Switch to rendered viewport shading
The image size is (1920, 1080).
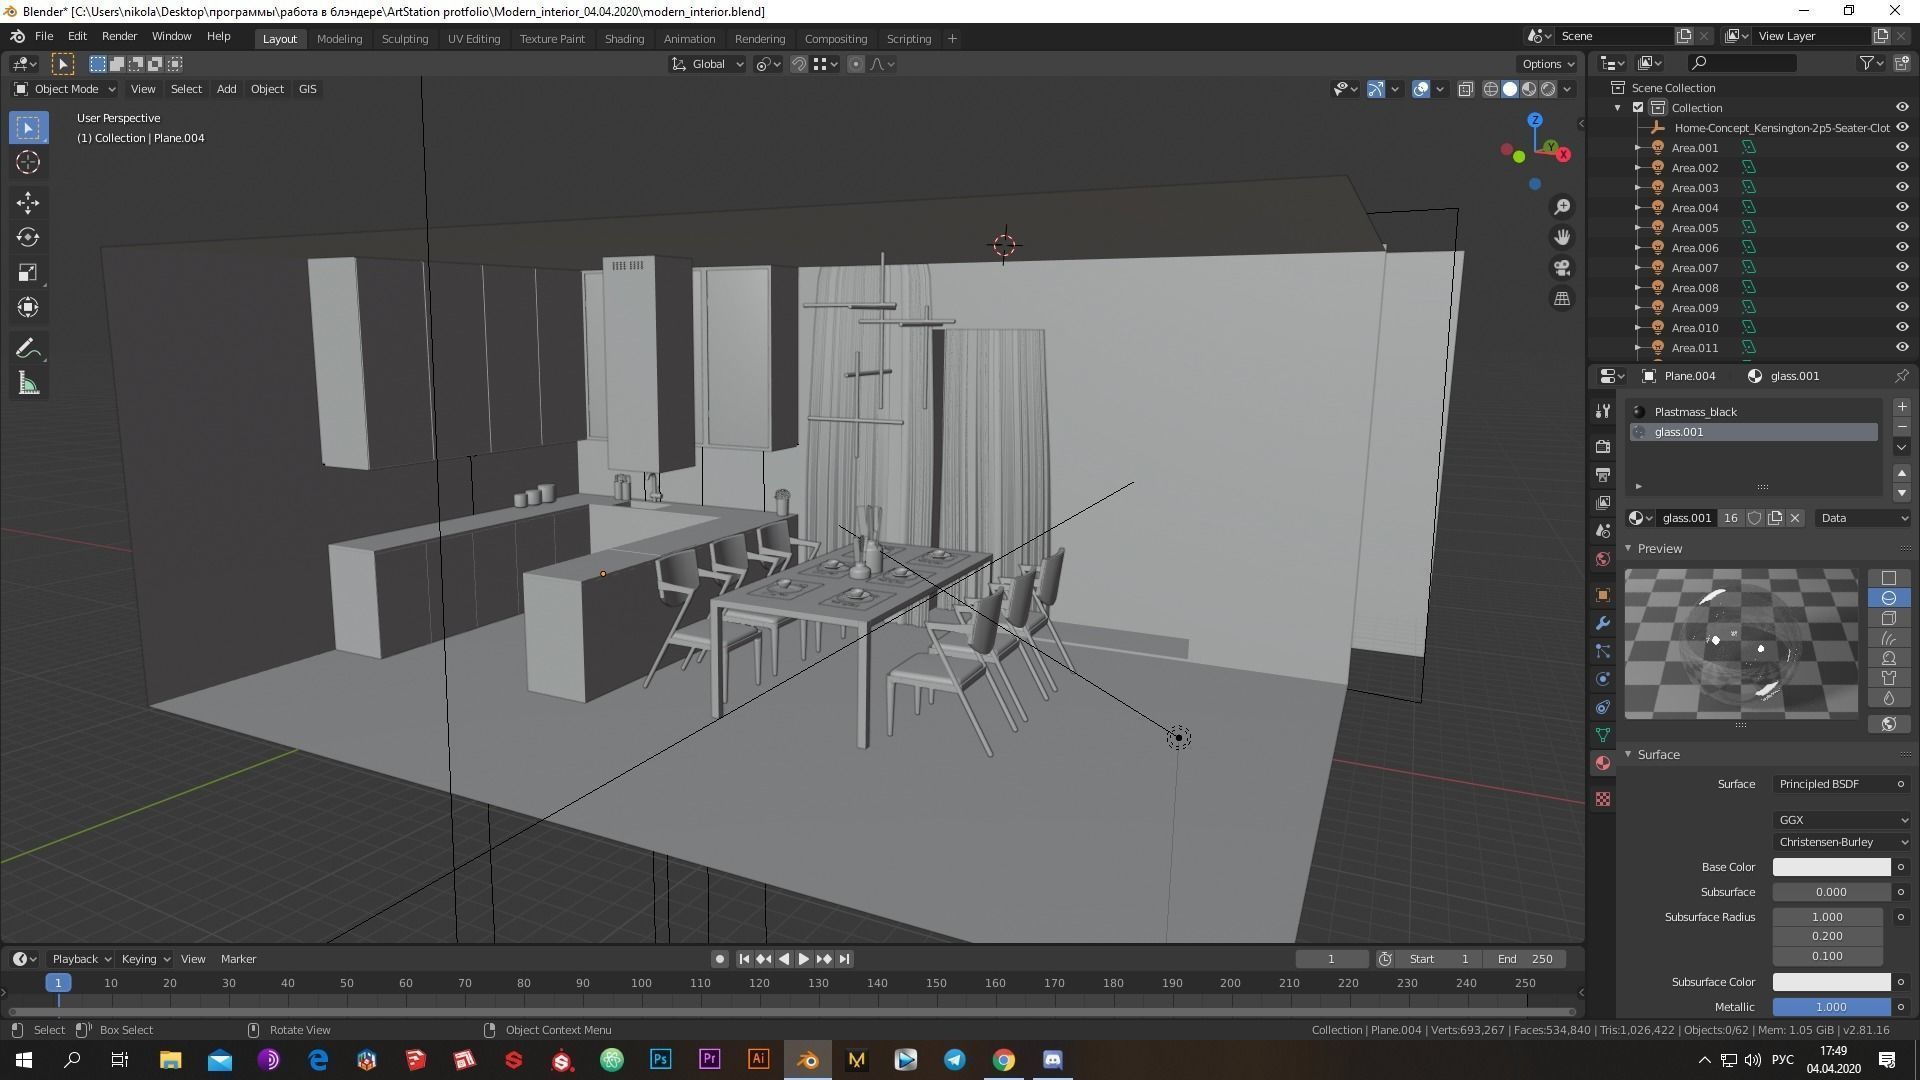point(1548,89)
